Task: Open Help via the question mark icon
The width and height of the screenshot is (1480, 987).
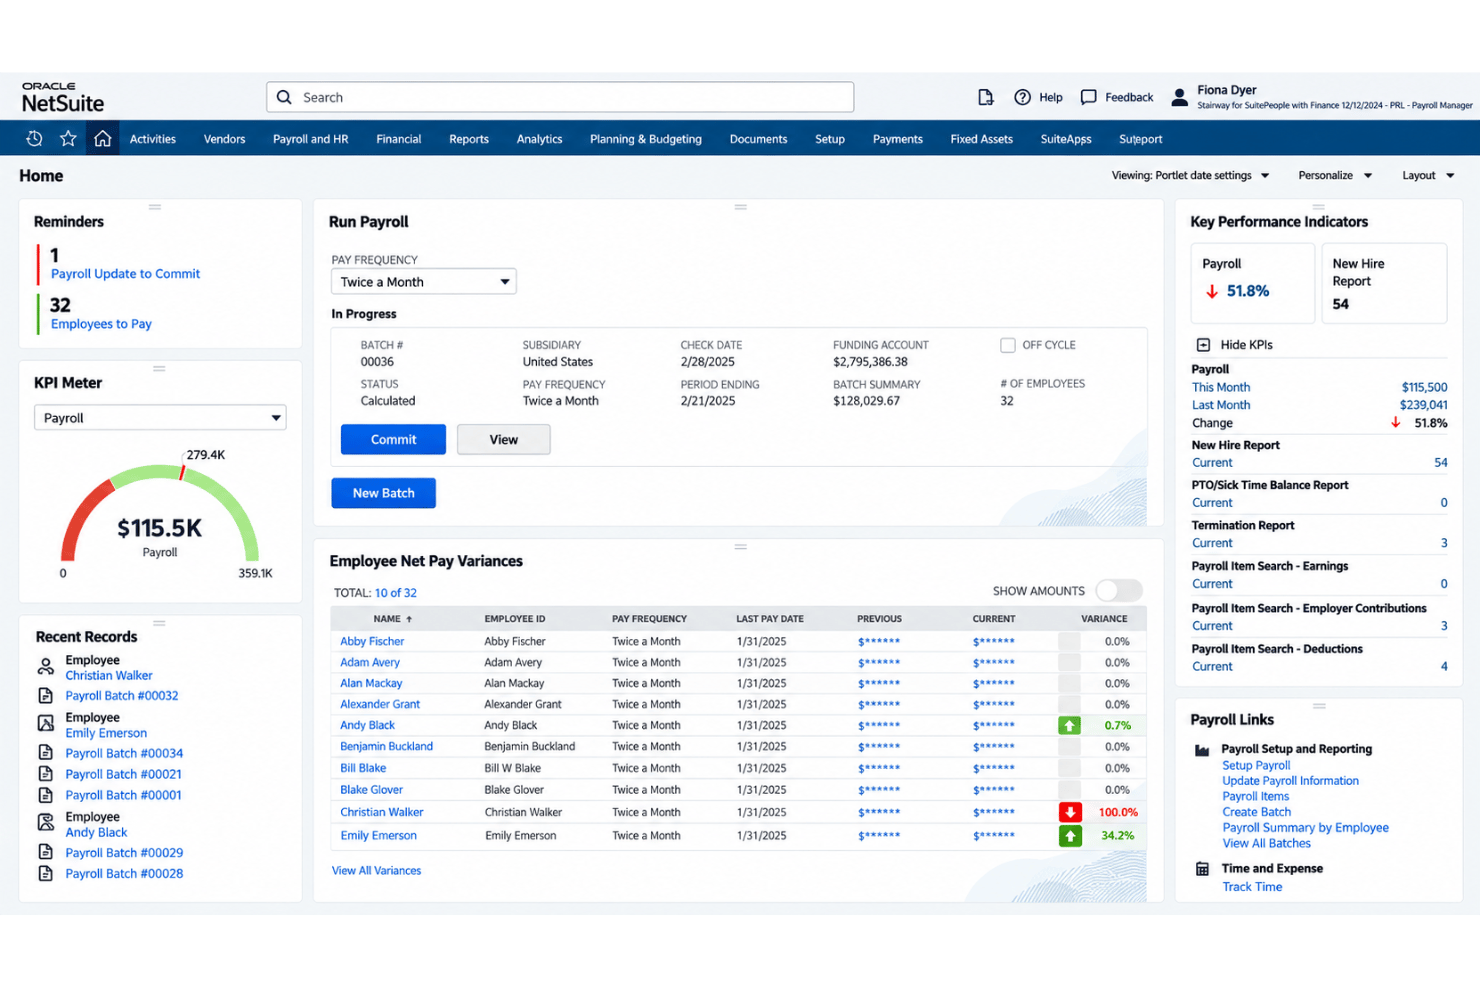Action: coord(1022,97)
